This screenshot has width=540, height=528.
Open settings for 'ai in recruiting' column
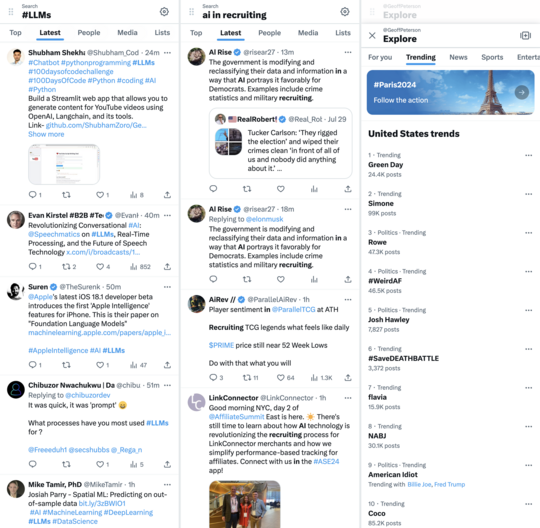coord(345,12)
